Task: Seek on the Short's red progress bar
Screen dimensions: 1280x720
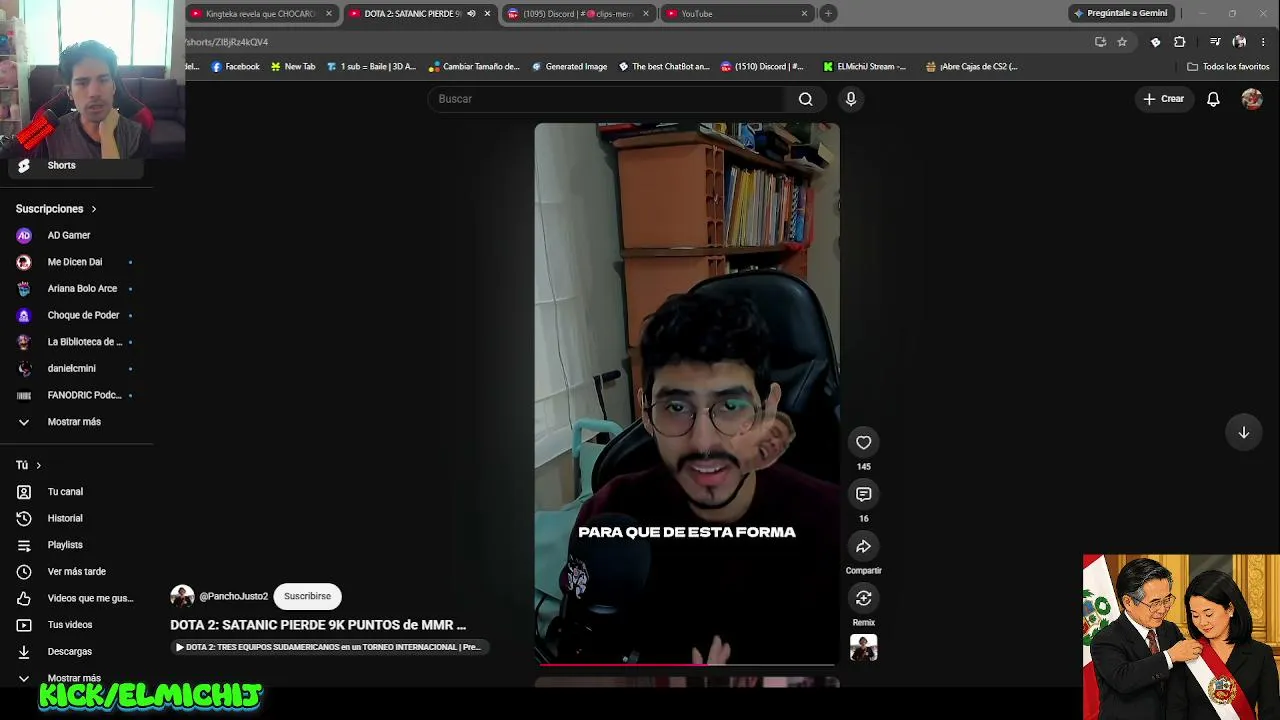Action: 686,663
